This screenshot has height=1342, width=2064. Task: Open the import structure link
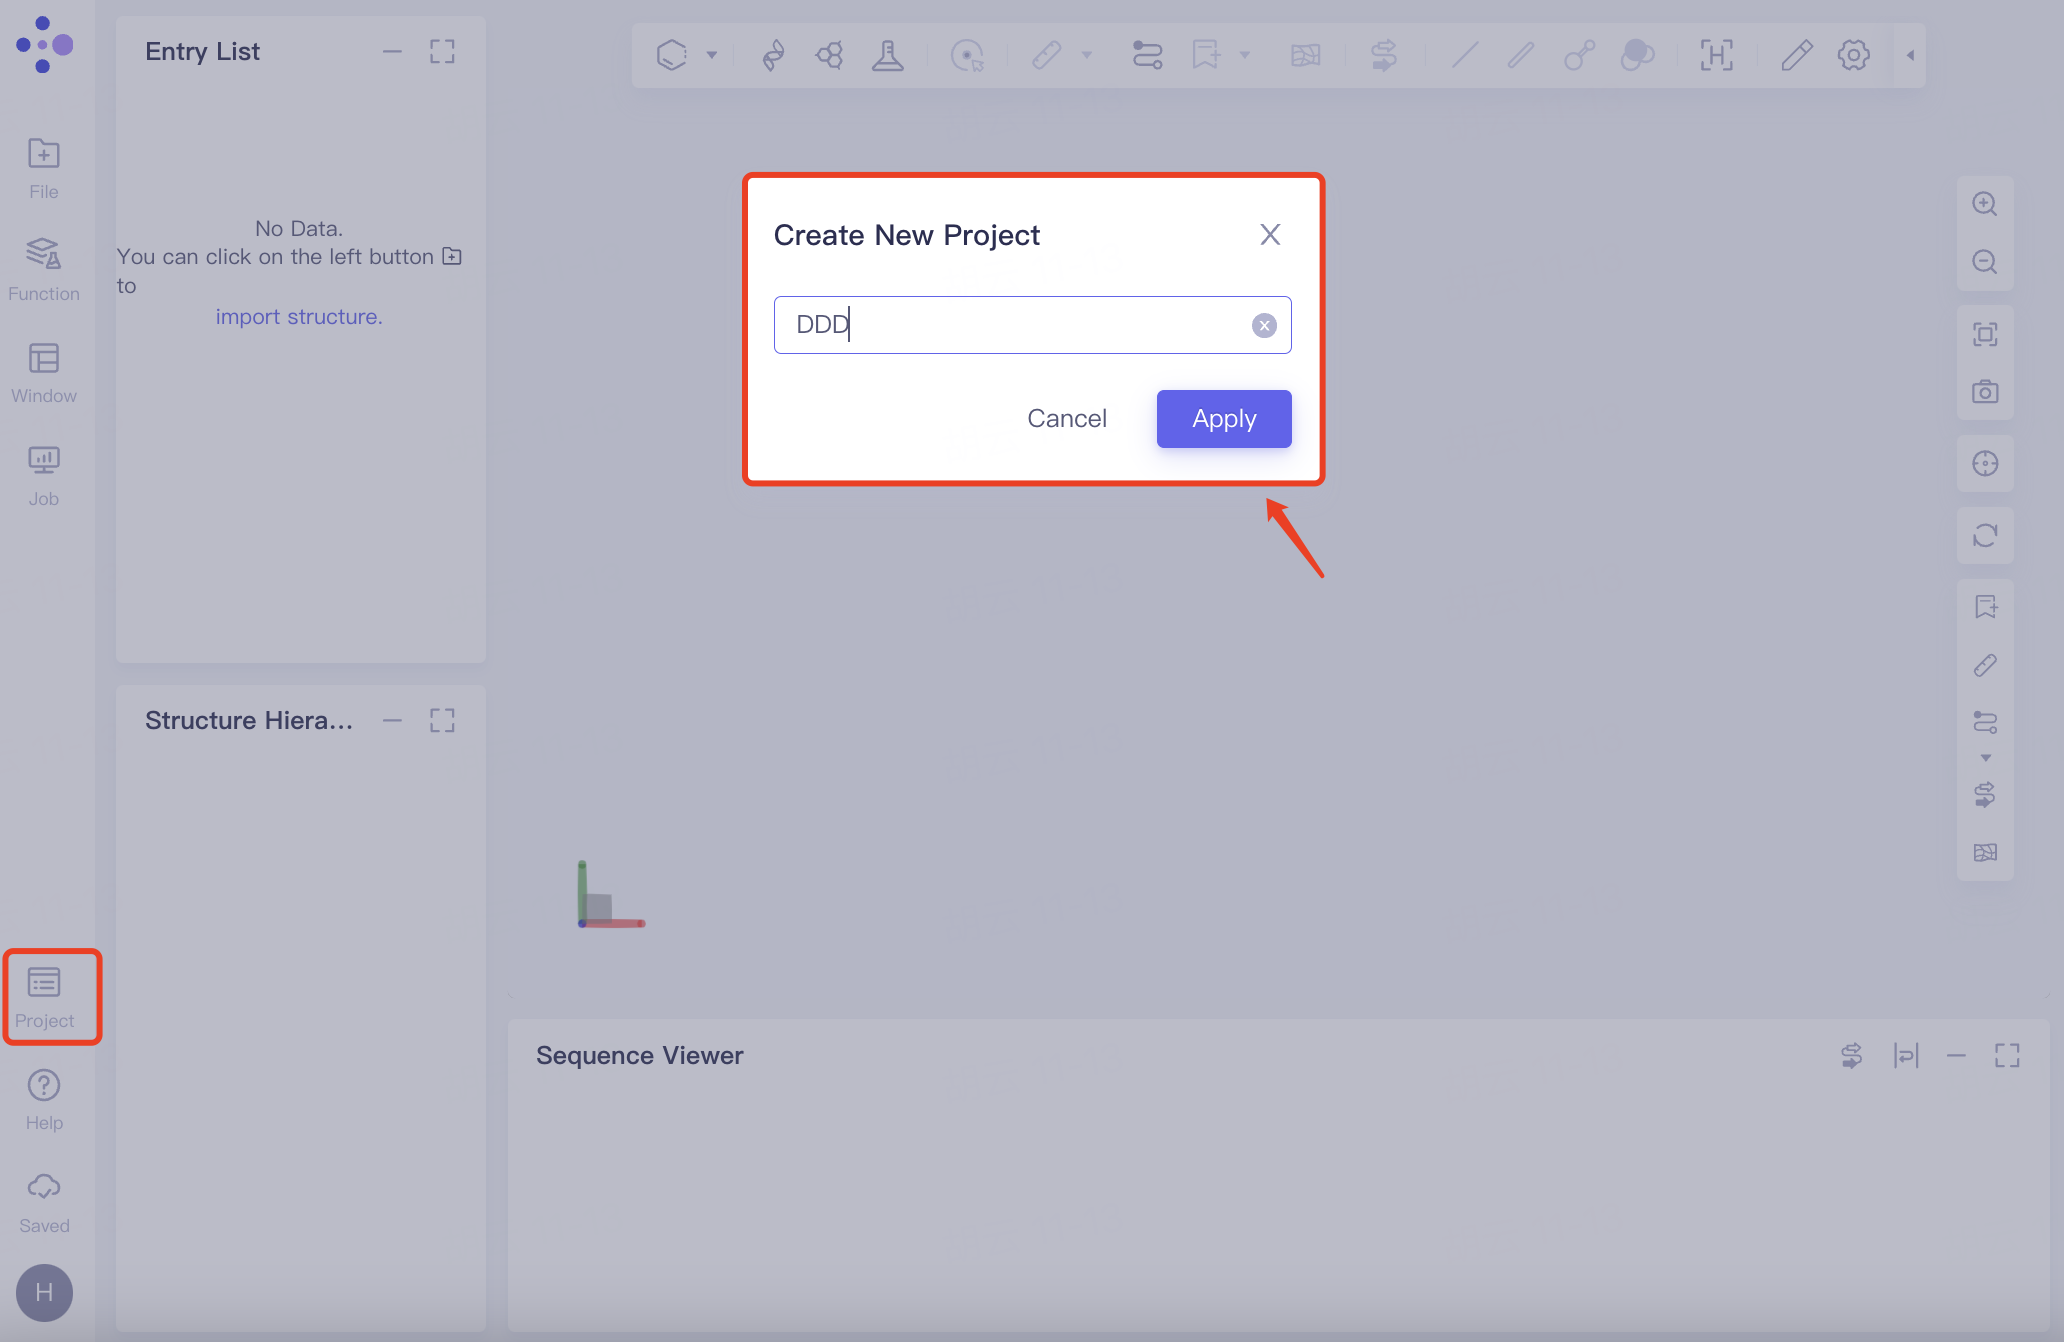point(299,316)
